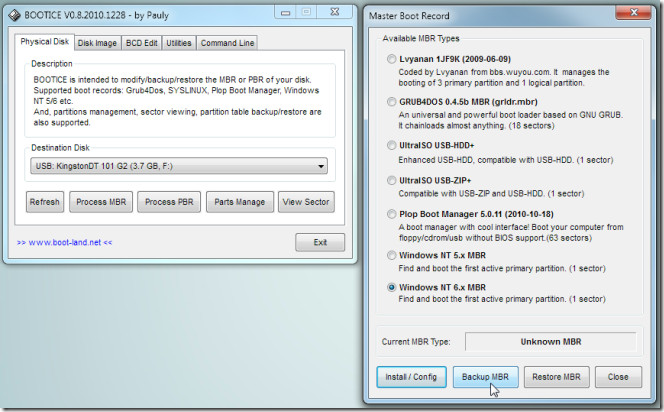Select Windows NT 6.x MBR radio button
The image size is (664, 412).
coord(391,287)
